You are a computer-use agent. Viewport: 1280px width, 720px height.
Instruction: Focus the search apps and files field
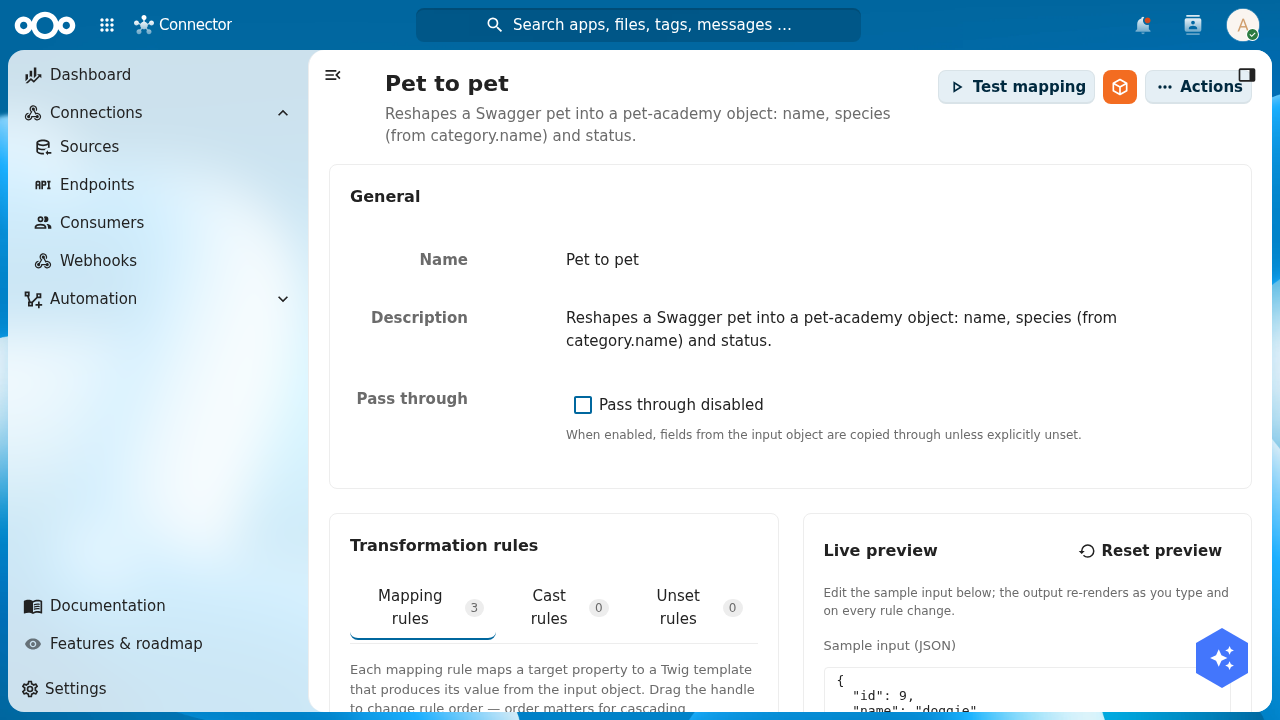coord(638,25)
